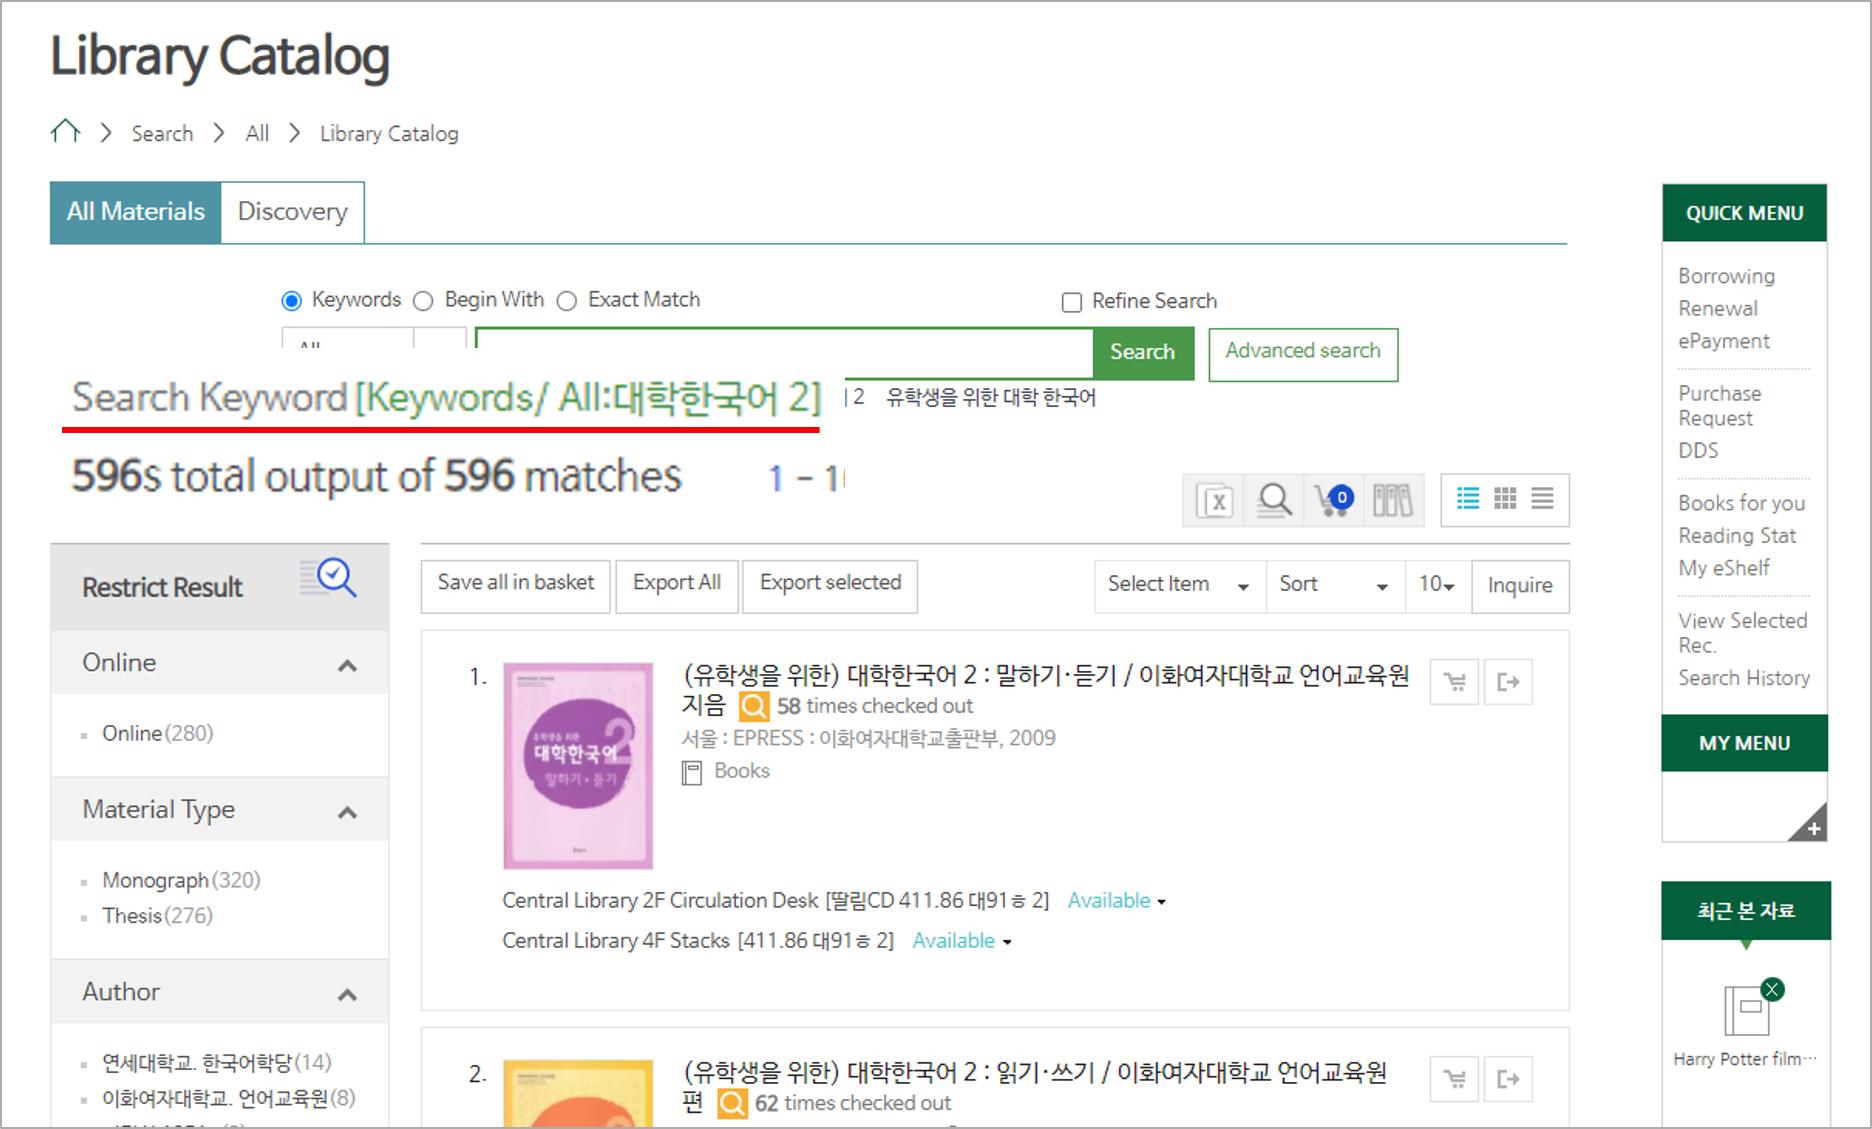Open Books for you in Quick Menu
Viewport: 1872px width, 1129px height.
click(x=1742, y=503)
